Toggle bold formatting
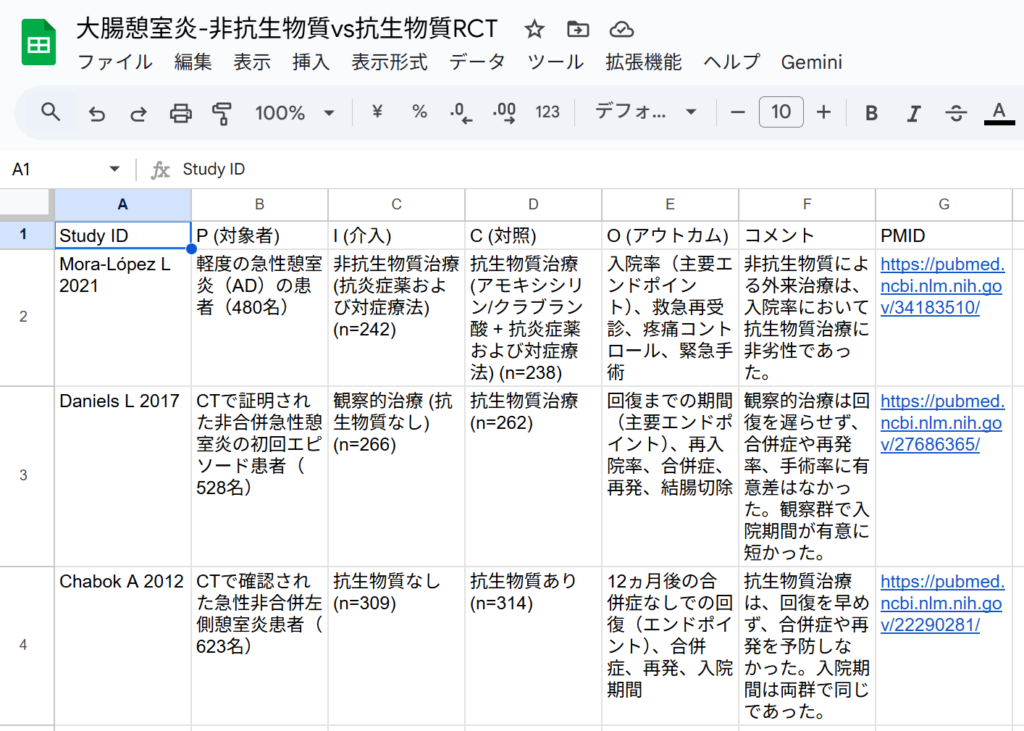 (871, 112)
